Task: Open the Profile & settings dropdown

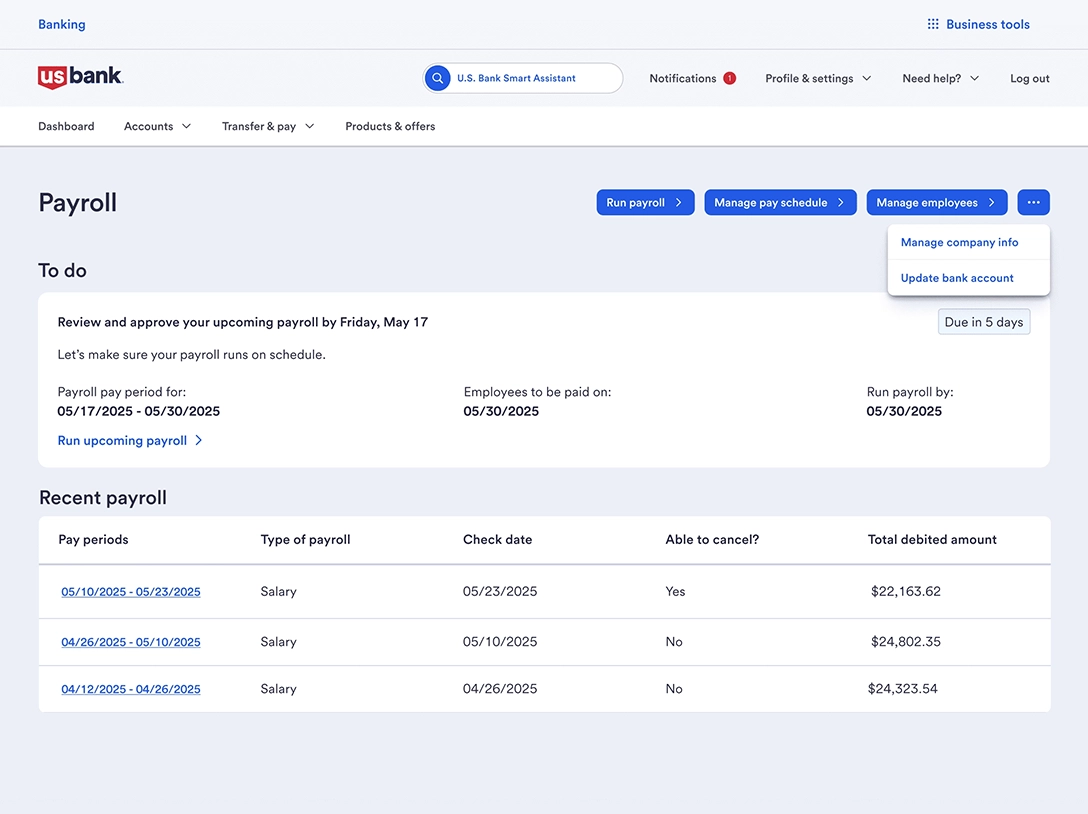Action: (x=818, y=78)
